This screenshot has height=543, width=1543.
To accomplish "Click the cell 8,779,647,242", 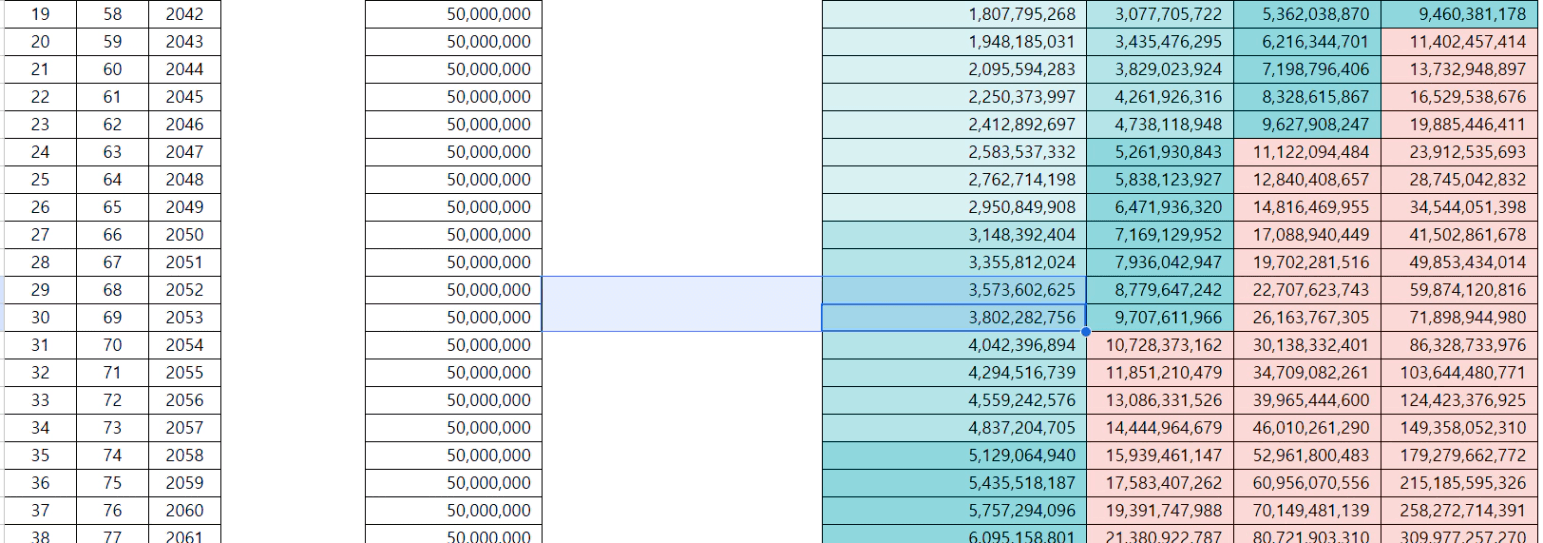I will tap(1159, 290).
